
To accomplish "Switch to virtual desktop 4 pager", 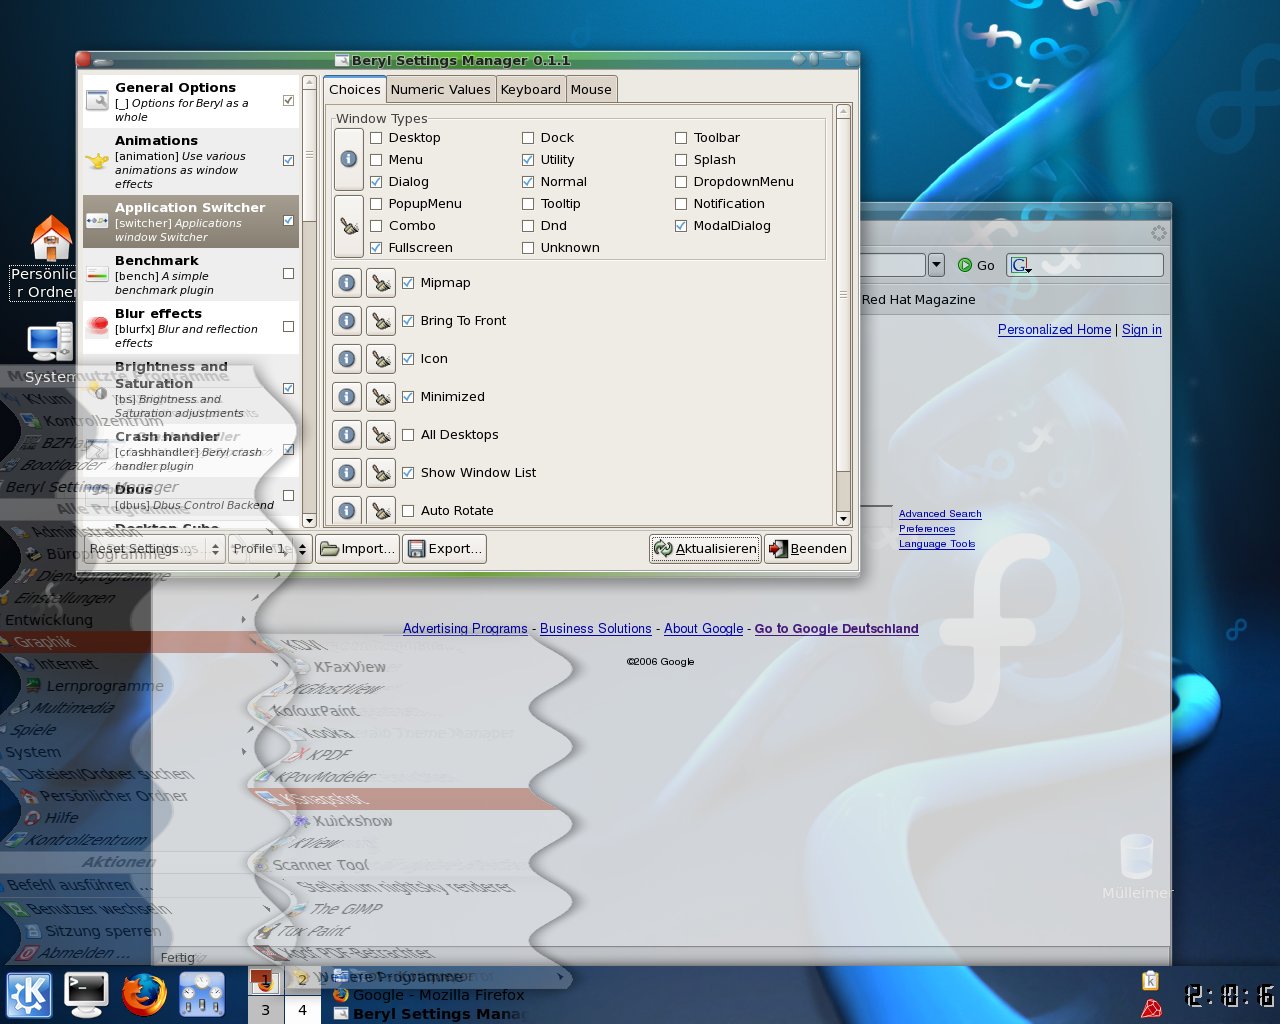I will (302, 1010).
